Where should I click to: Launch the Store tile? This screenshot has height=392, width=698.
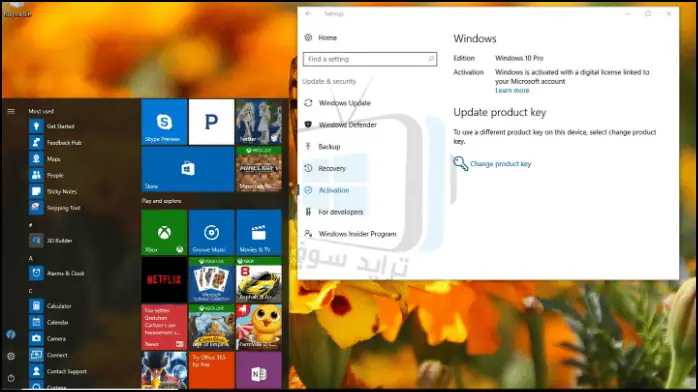188,169
